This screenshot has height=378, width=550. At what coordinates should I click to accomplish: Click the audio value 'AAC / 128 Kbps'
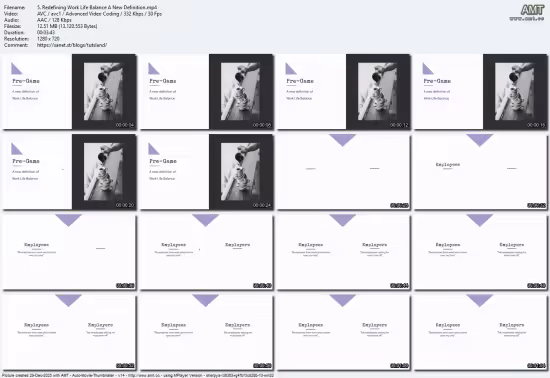(x=54, y=20)
